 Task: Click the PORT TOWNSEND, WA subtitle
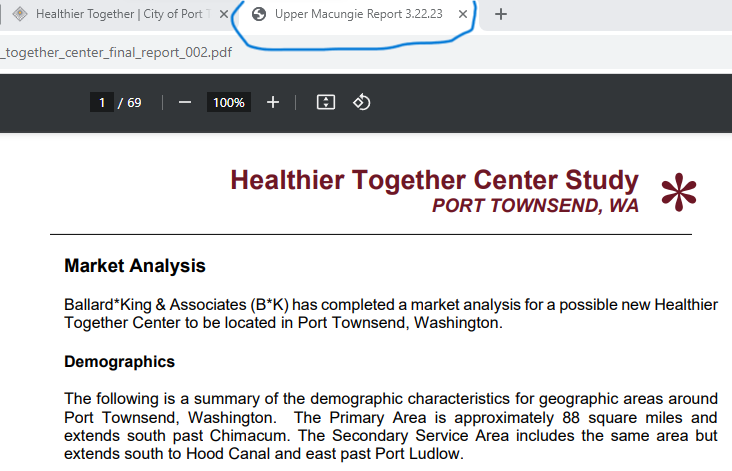tap(535, 205)
